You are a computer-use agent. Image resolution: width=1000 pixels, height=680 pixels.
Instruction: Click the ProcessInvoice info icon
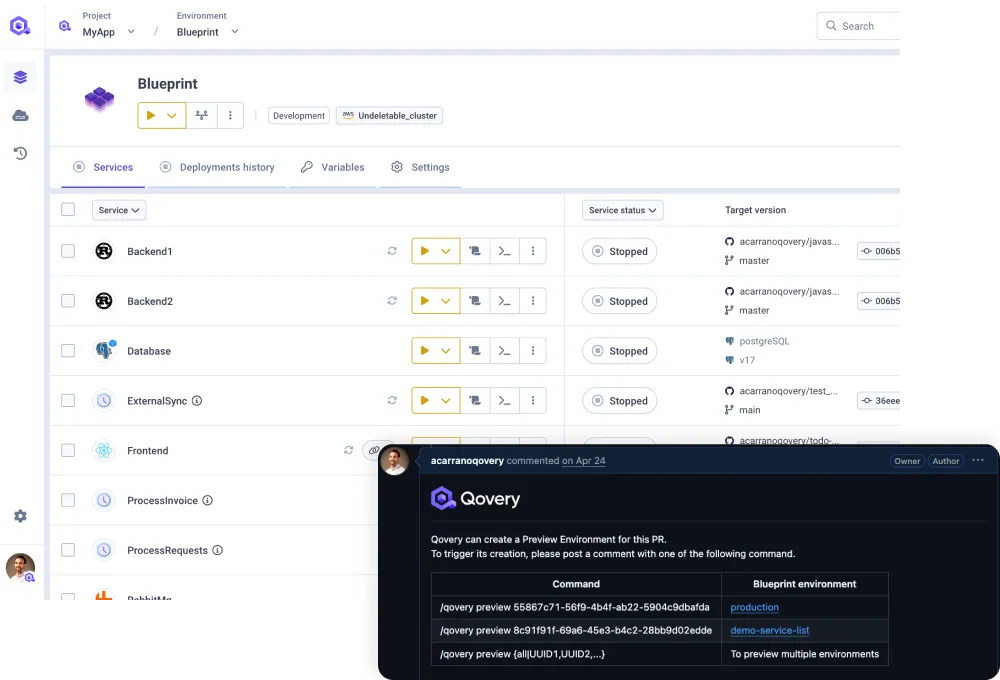point(207,500)
